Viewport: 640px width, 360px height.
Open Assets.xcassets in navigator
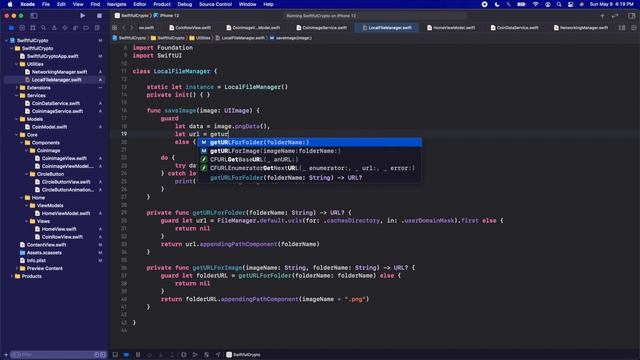click(44, 253)
